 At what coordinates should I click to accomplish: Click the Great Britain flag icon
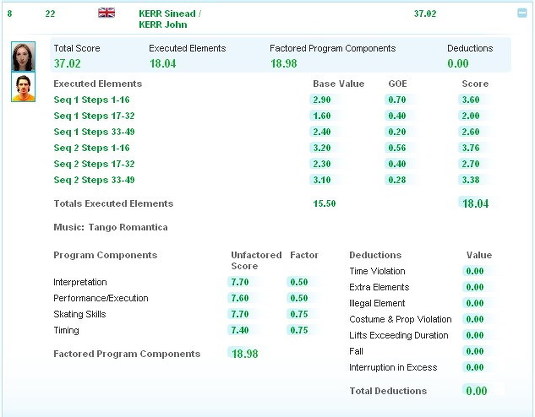click(106, 13)
